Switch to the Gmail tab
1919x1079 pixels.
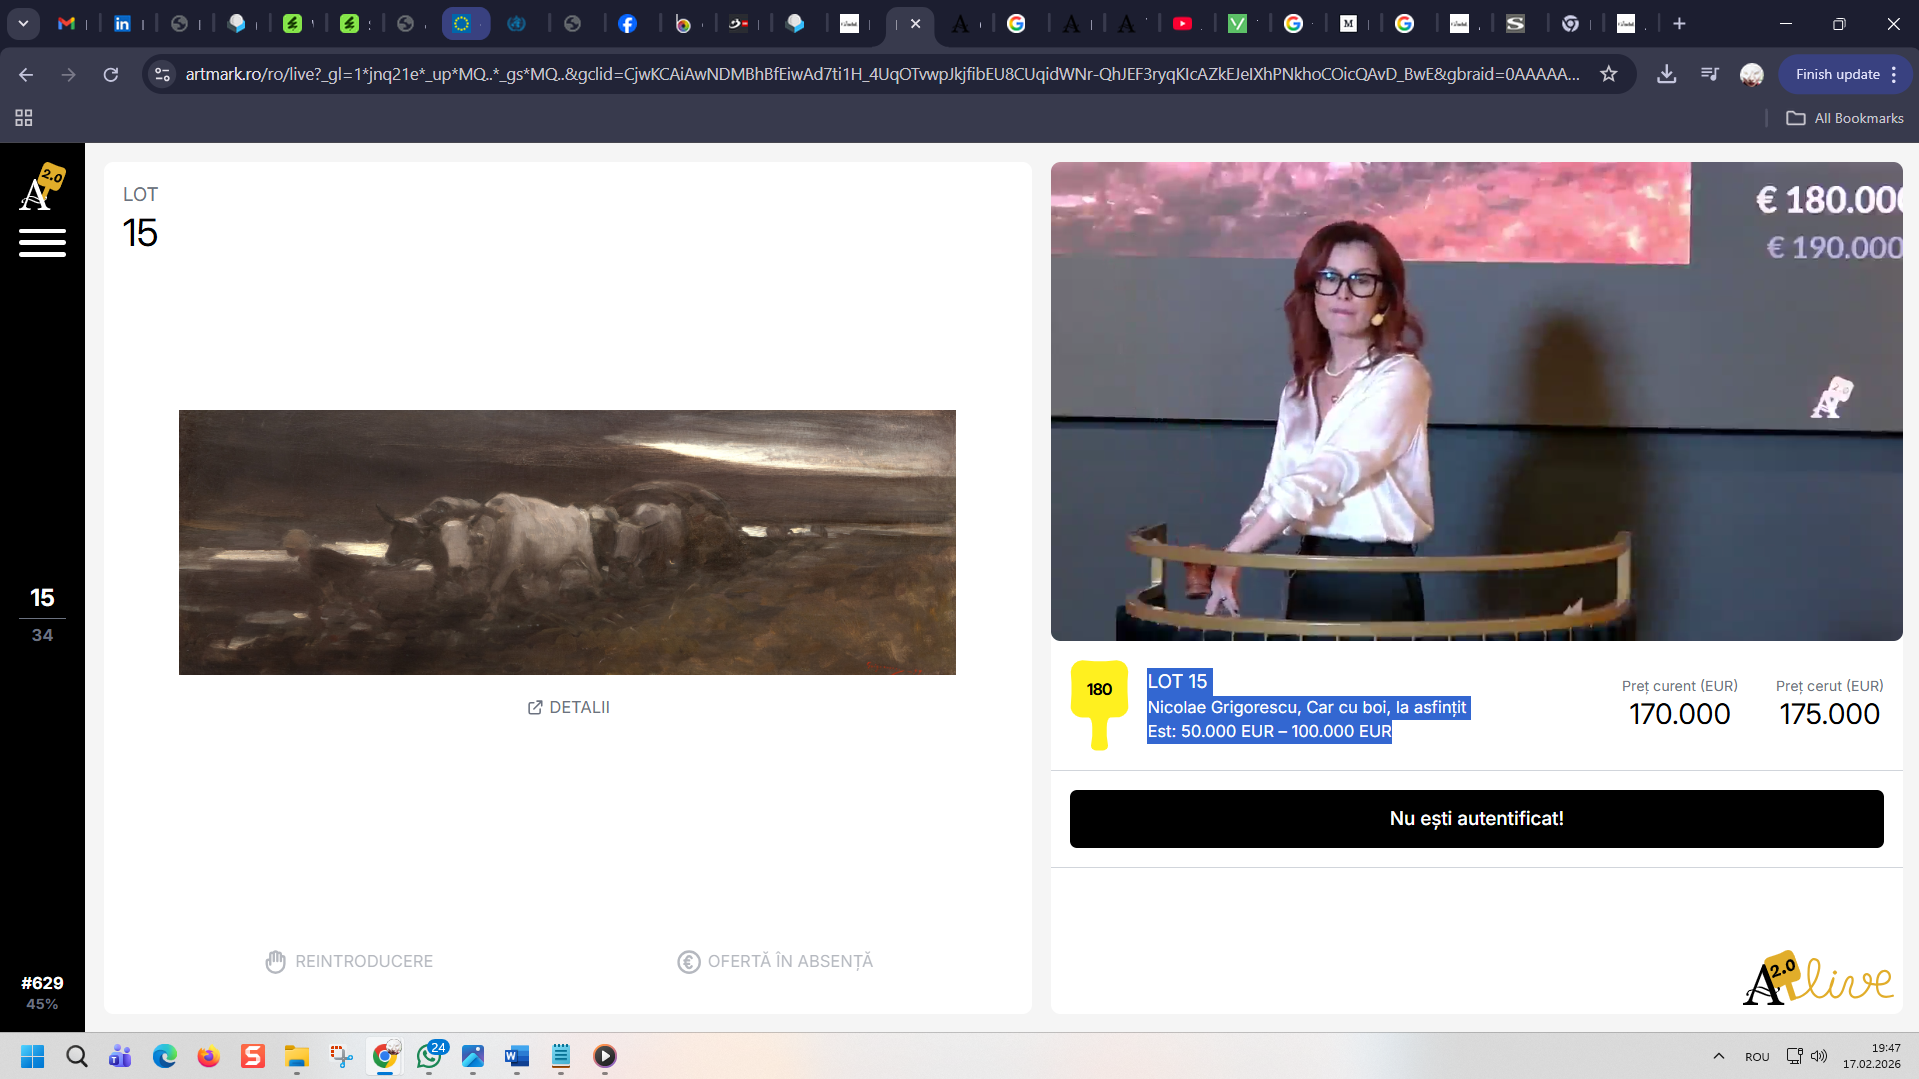pyautogui.click(x=67, y=23)
